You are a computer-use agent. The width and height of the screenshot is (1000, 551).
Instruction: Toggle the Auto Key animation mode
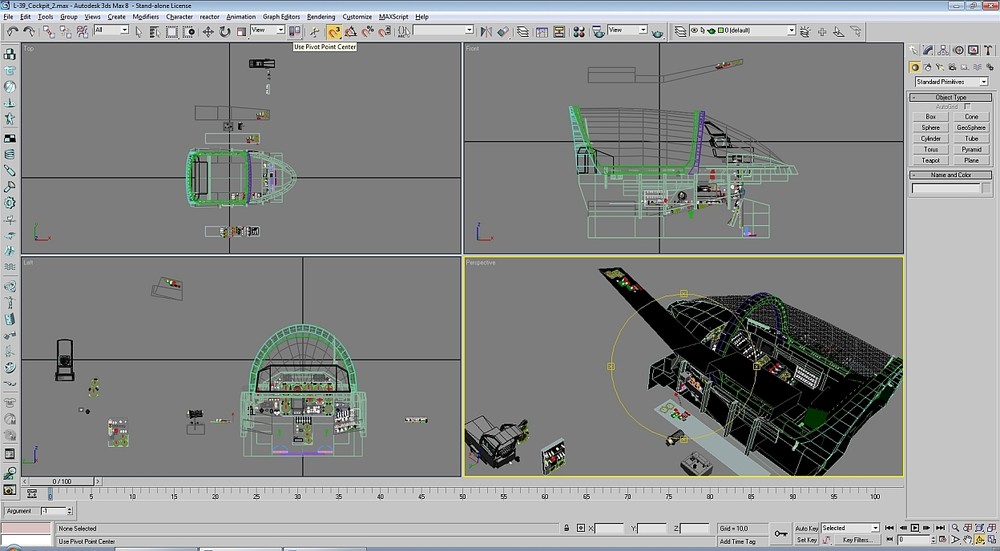(x=807, y=528)
